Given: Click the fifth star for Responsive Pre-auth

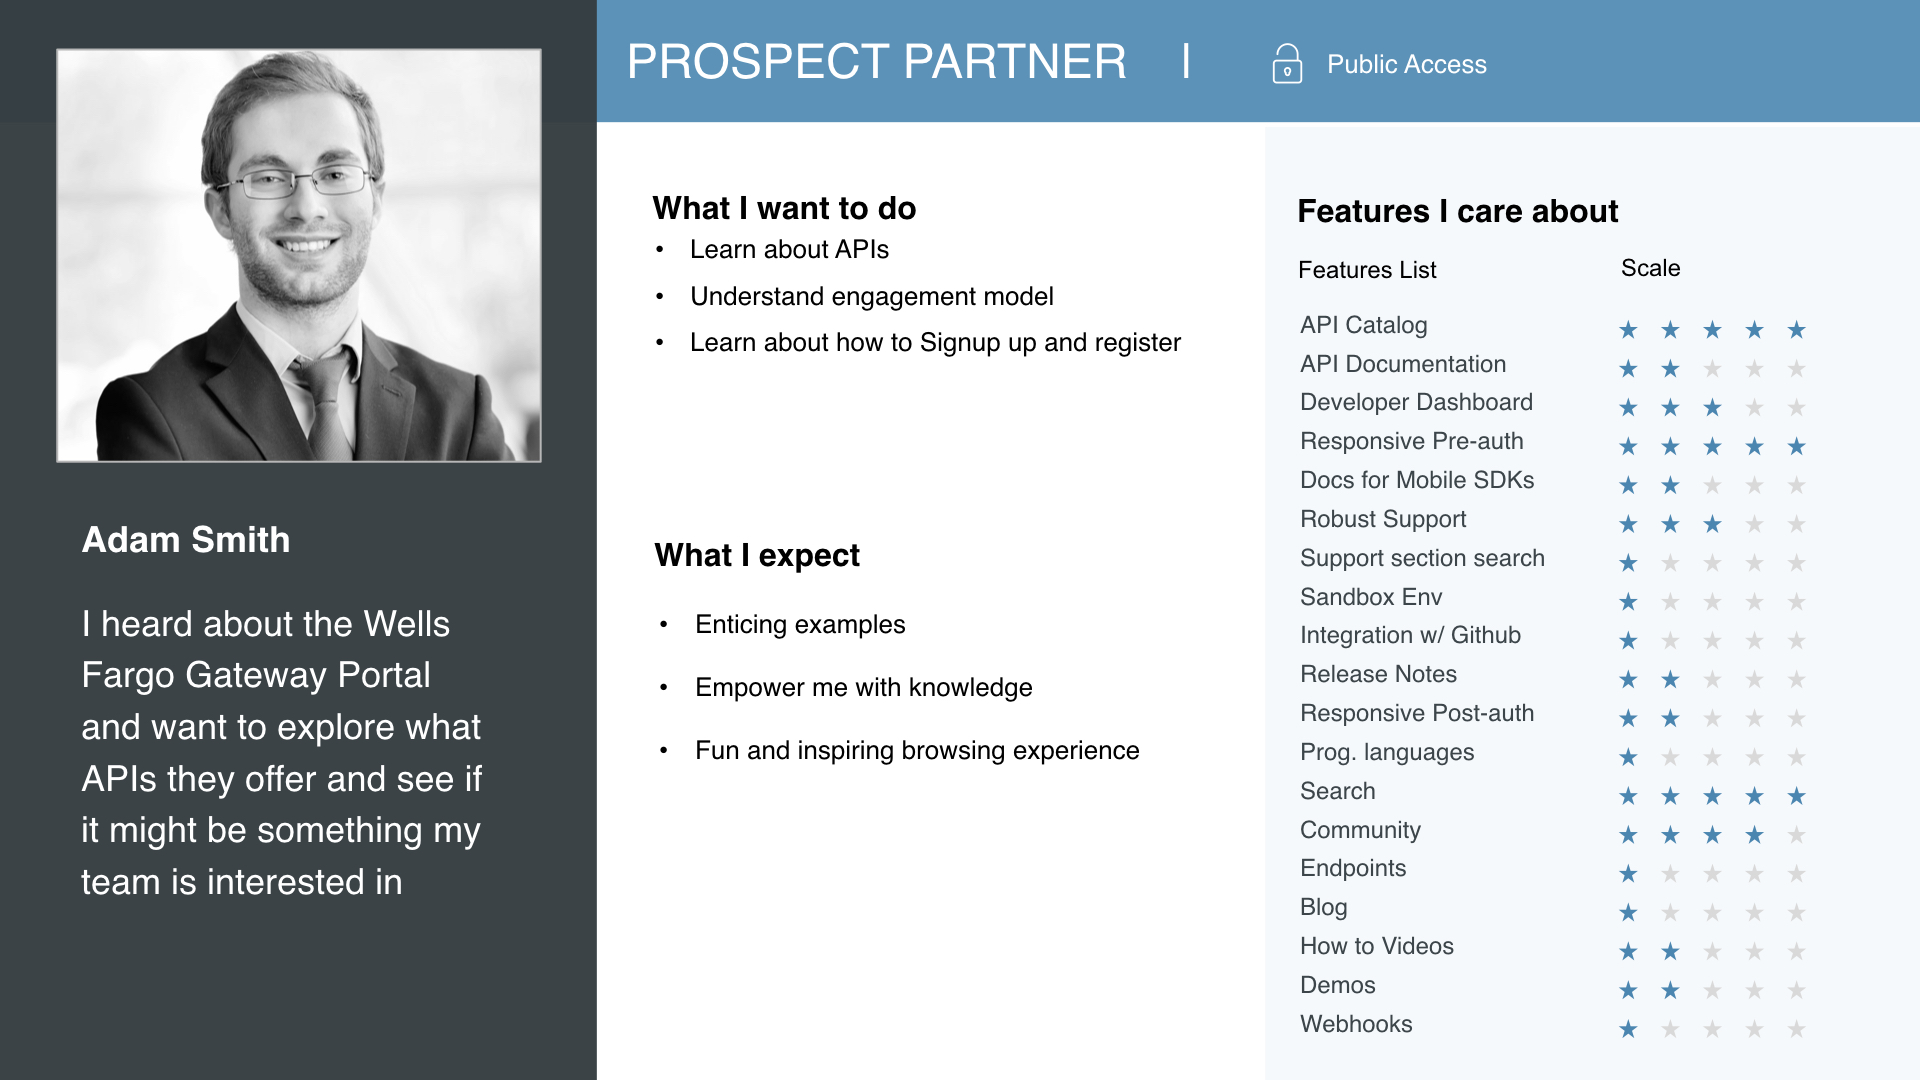Looking at the screenshot, I should pyautogui.click(x=1796, y=447).
